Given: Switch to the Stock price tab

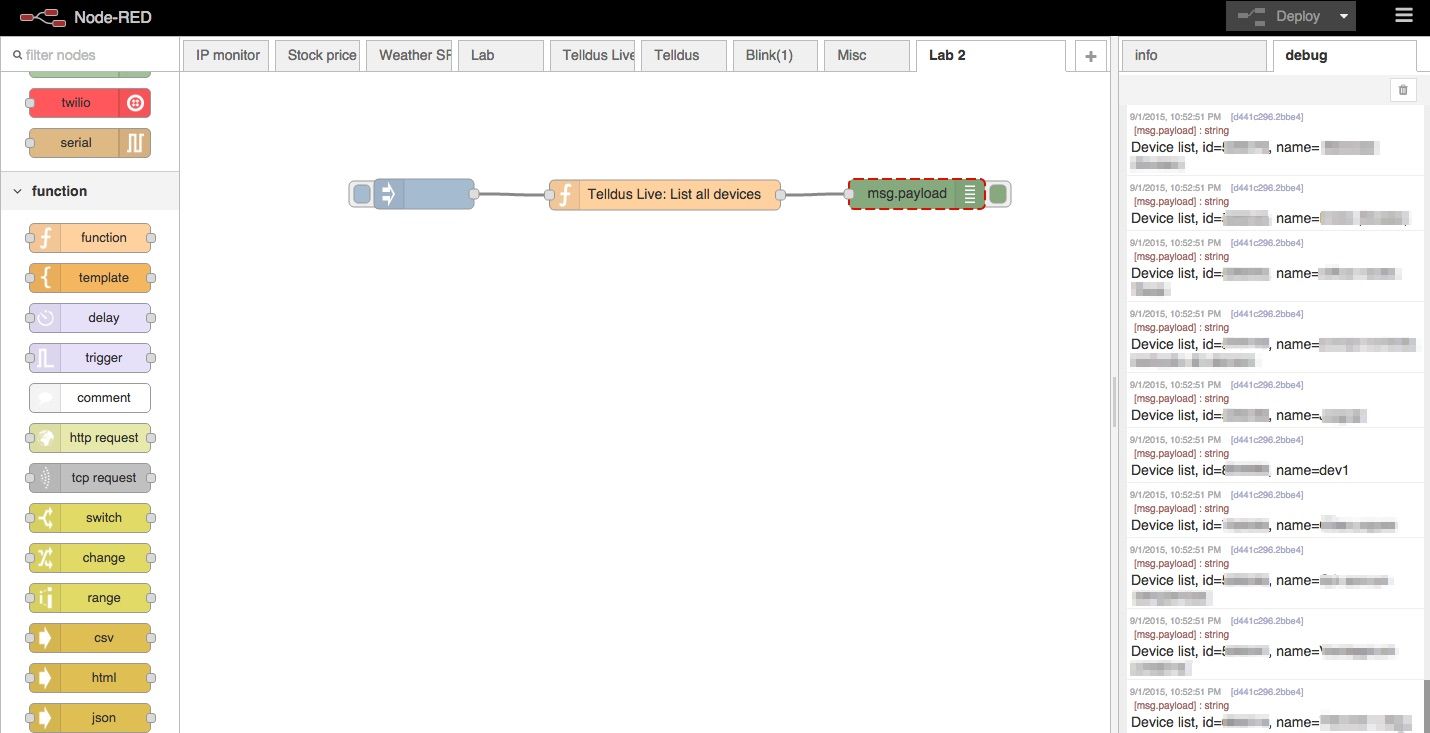Looking at the screenshot, I should click(319, 55).
